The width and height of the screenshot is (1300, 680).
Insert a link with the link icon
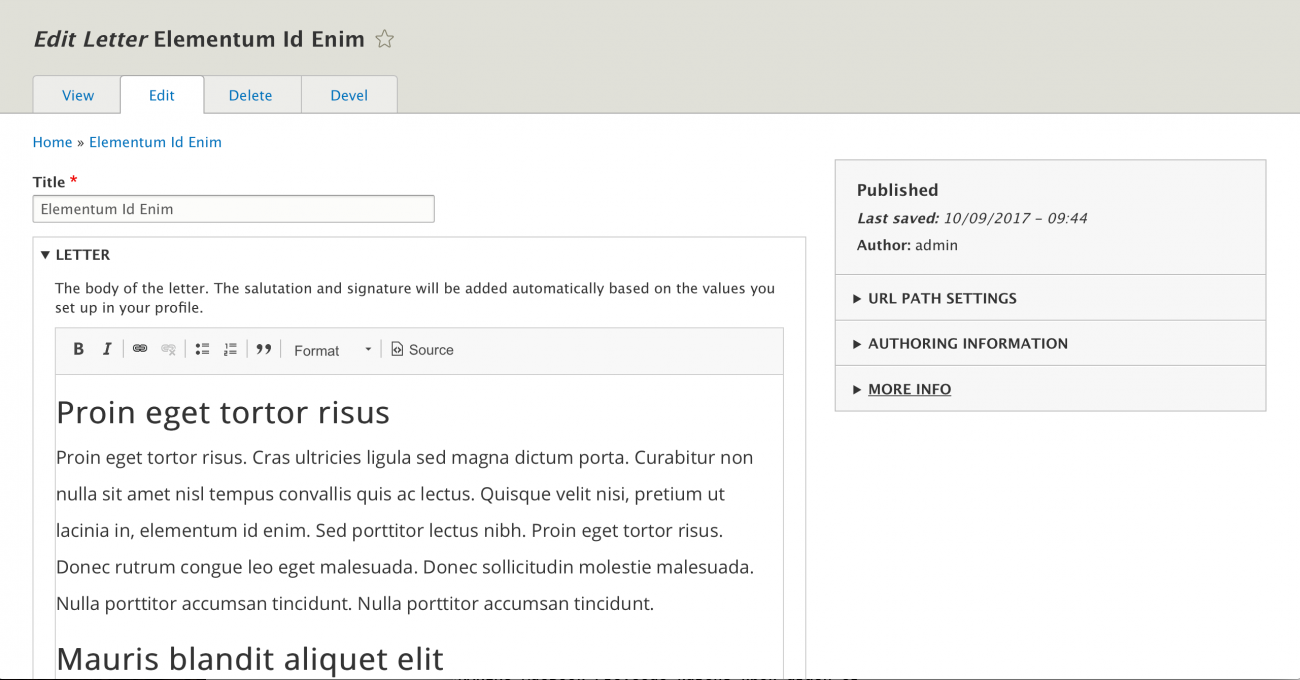[140, 349]
